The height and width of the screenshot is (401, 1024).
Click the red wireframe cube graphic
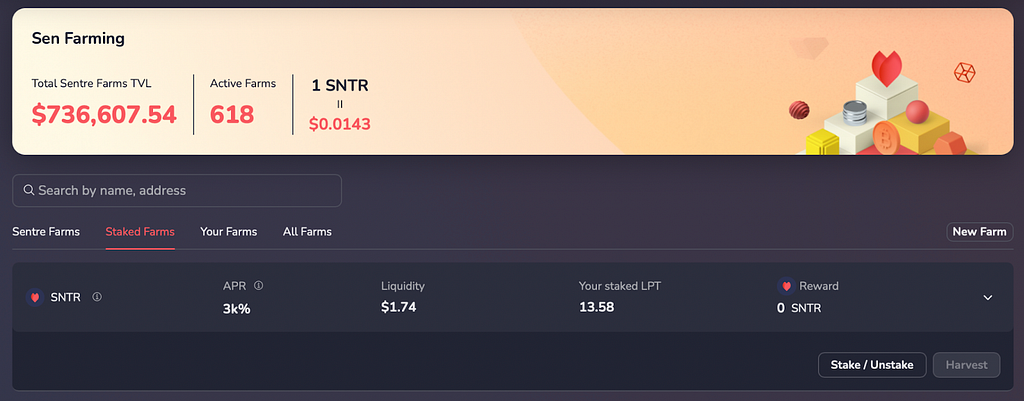[x=964, y=72]
